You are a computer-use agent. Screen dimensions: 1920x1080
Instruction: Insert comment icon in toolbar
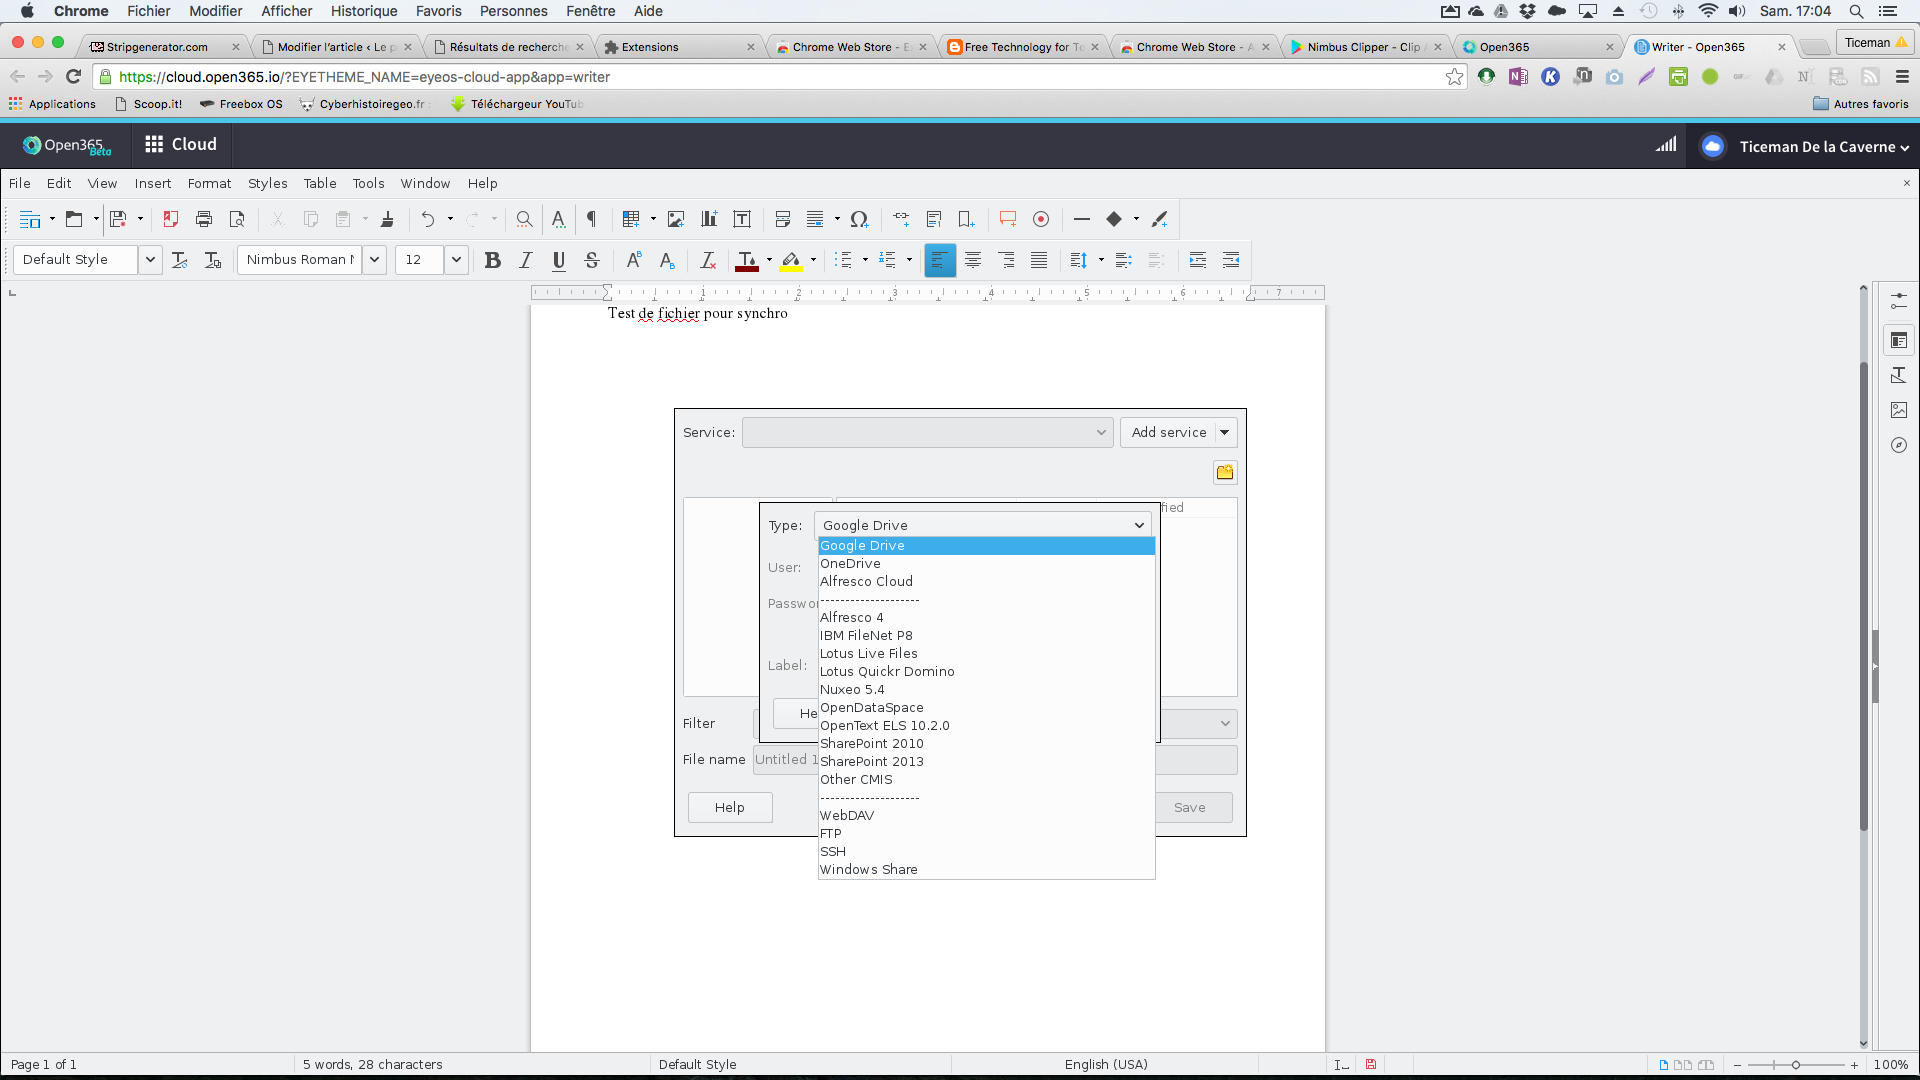[x=1008, y=219]
